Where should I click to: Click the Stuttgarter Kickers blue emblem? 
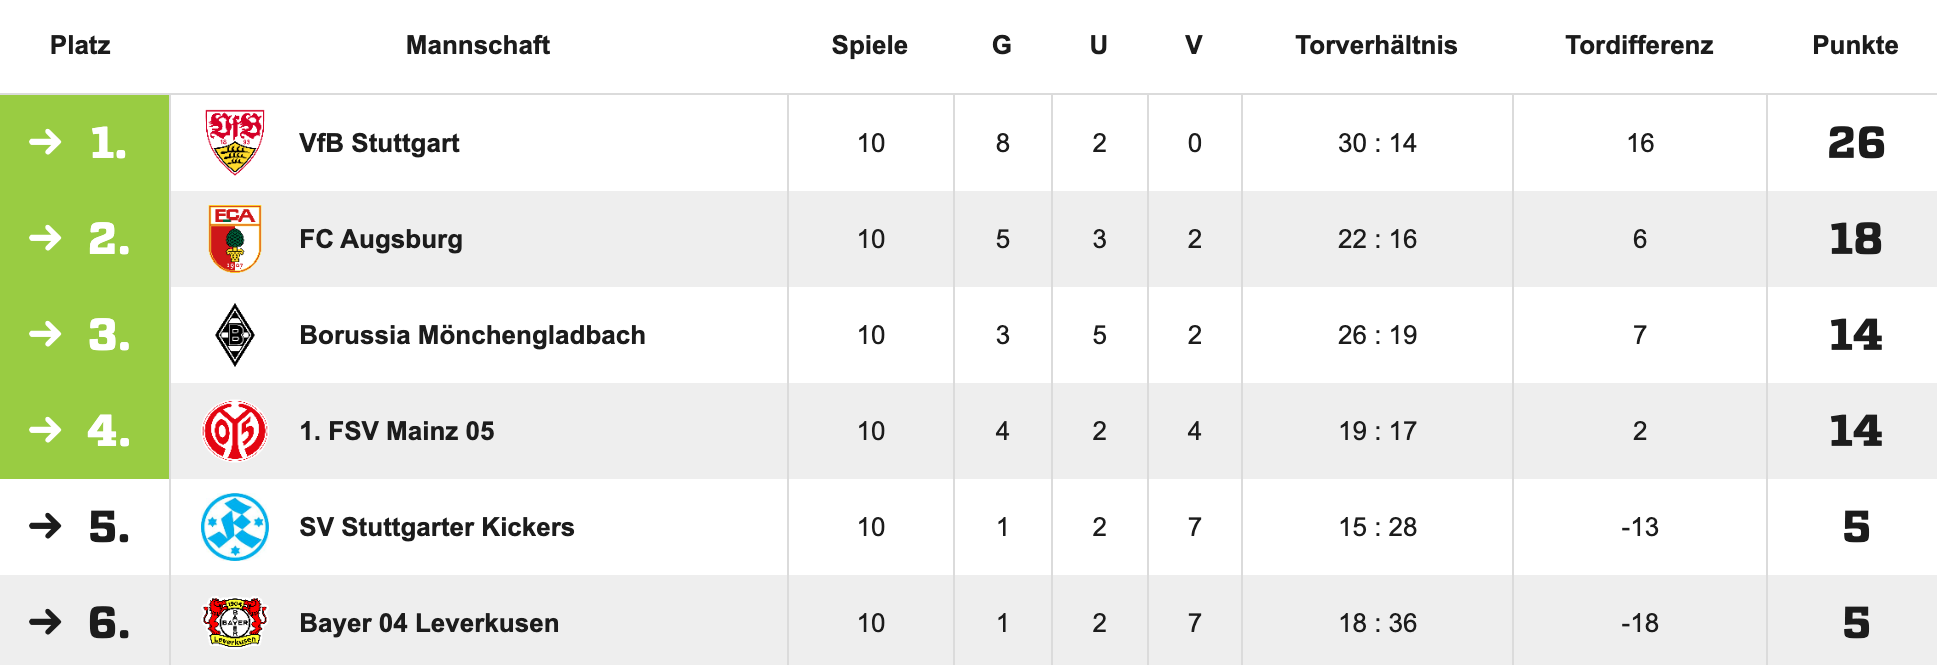pos(235,527)
